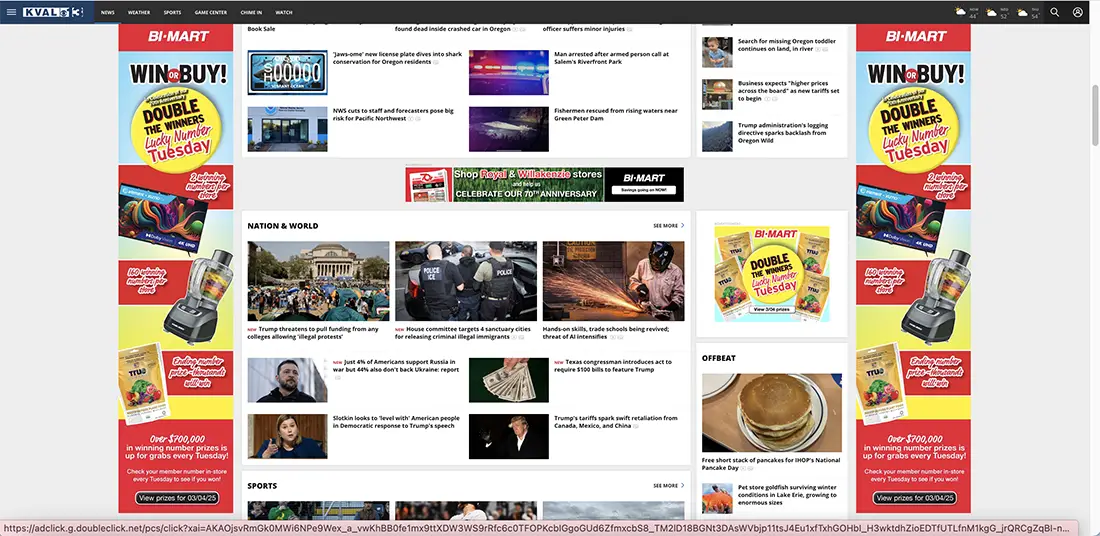The image size is (1100, 536).
Task: Open the SPORTS section heading
Action: (x=262, y=485)
